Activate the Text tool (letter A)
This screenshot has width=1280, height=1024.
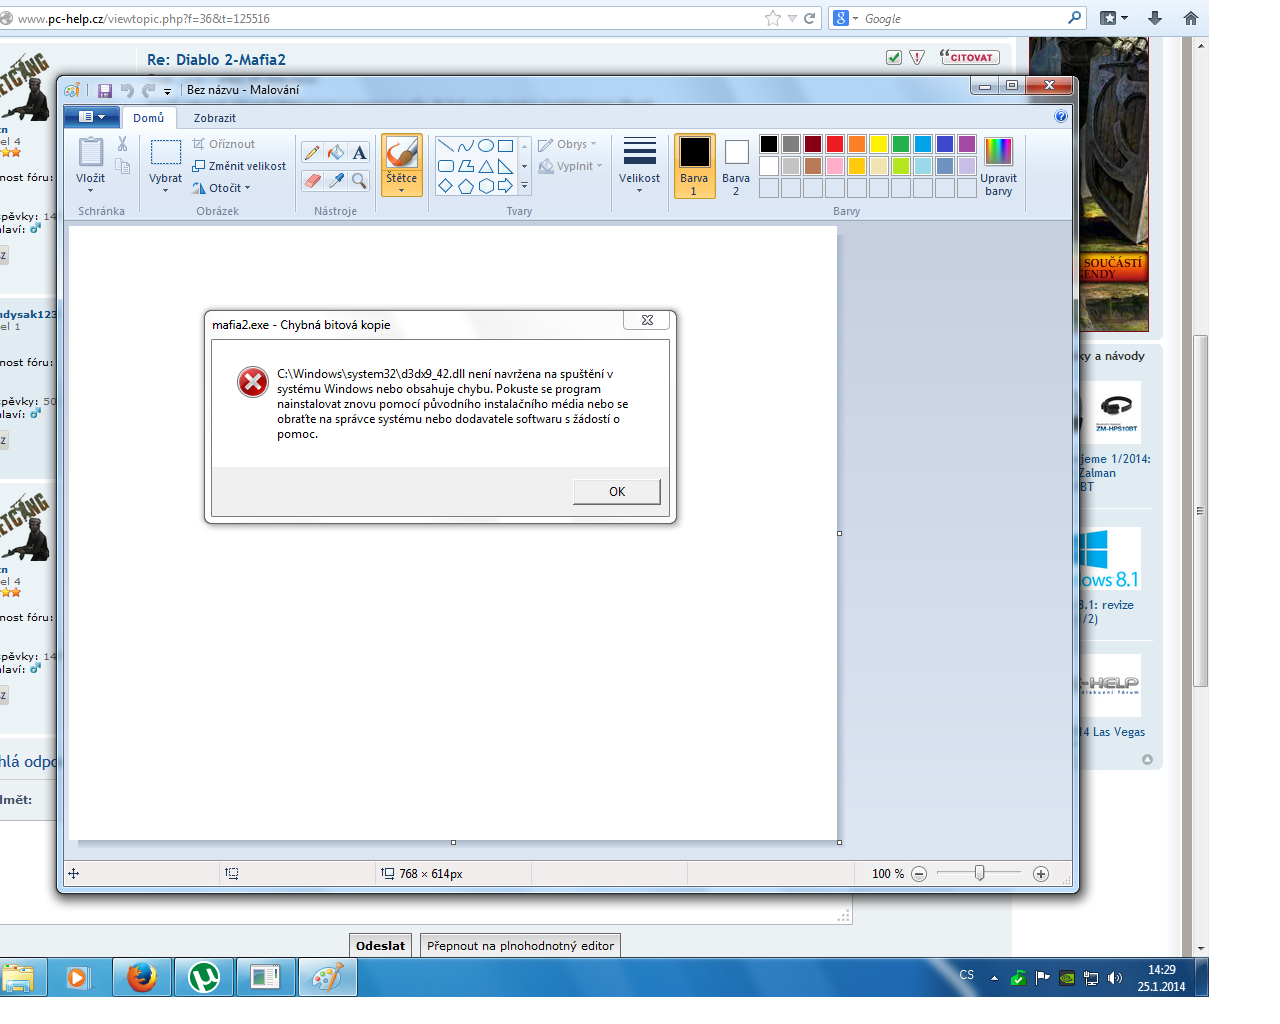point(359,152)
